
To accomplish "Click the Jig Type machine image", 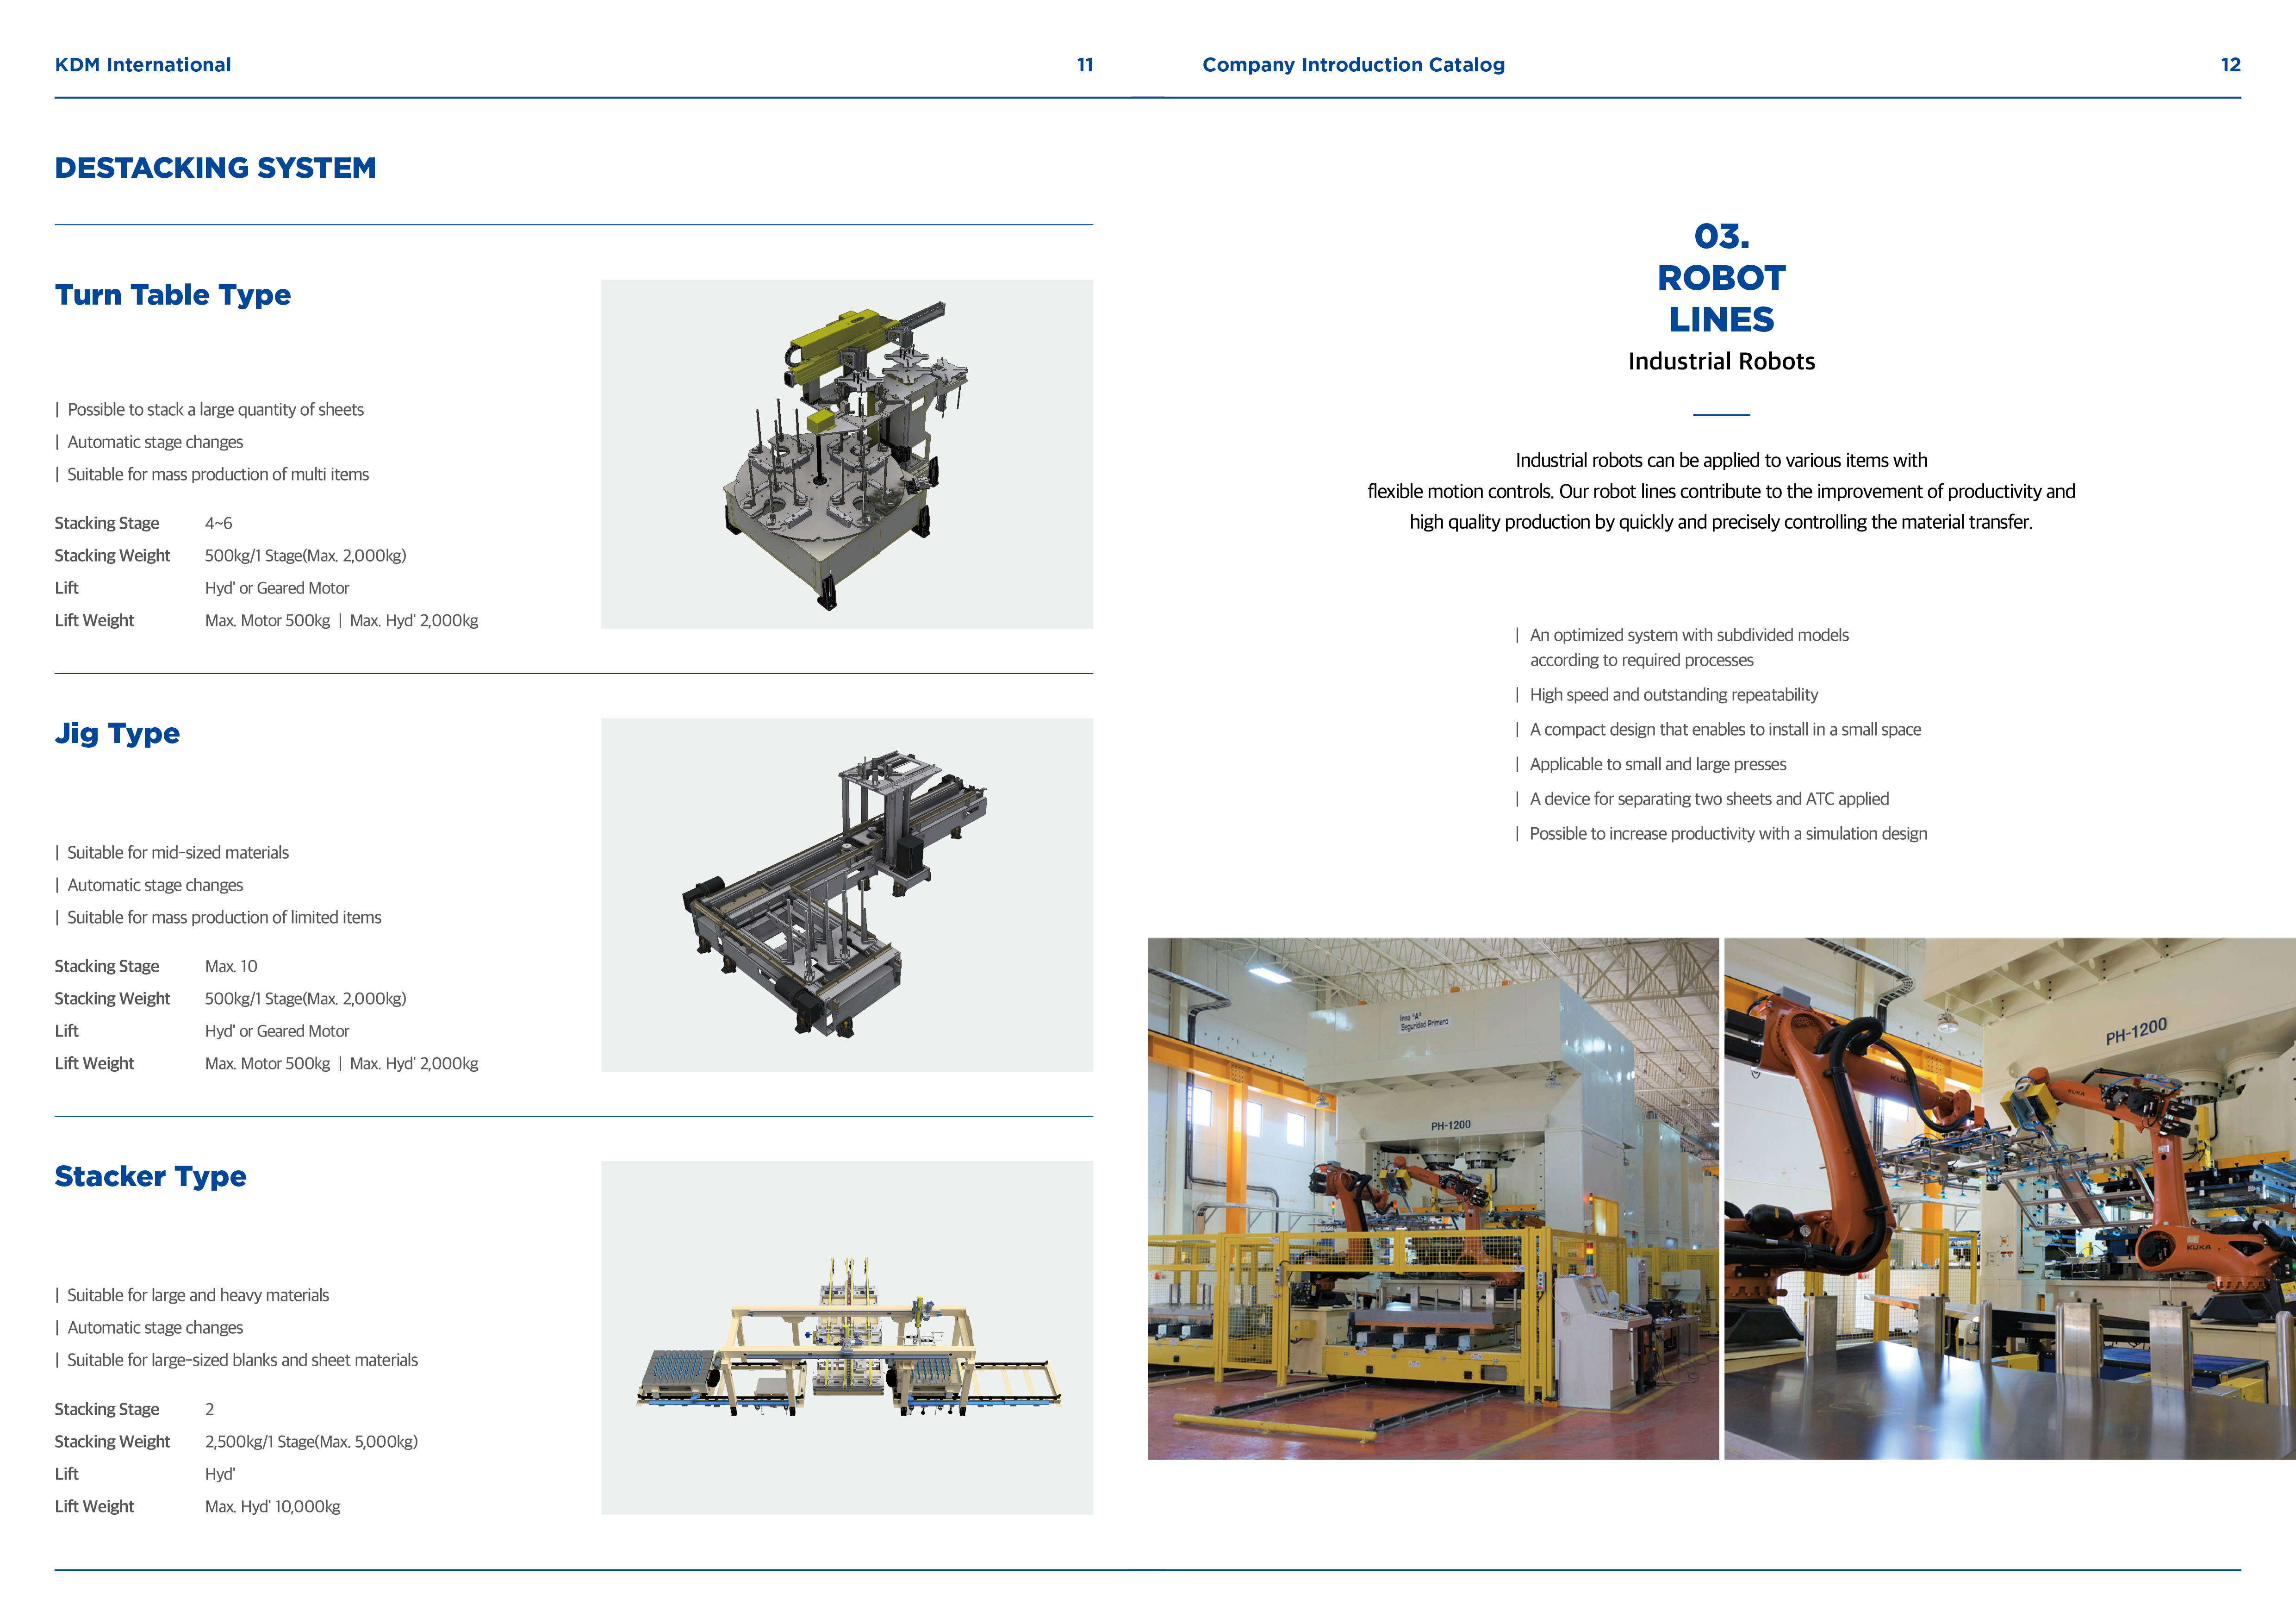I will point(846,894).
